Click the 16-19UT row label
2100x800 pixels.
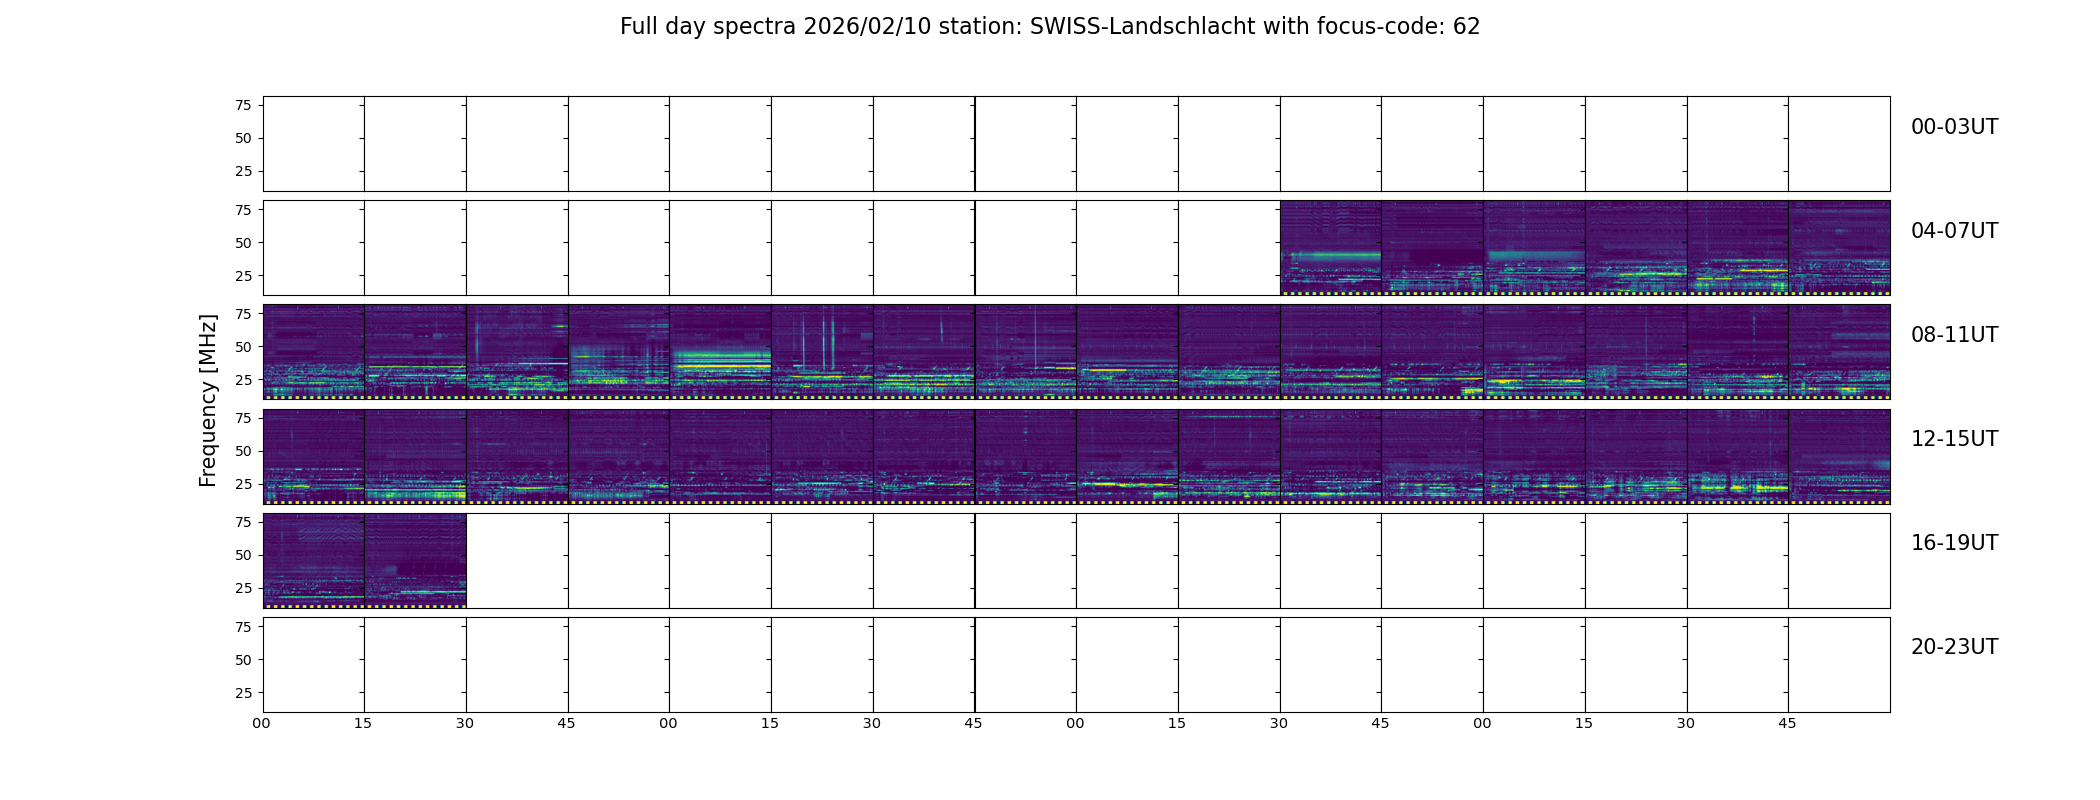[x=1954, y=543]
